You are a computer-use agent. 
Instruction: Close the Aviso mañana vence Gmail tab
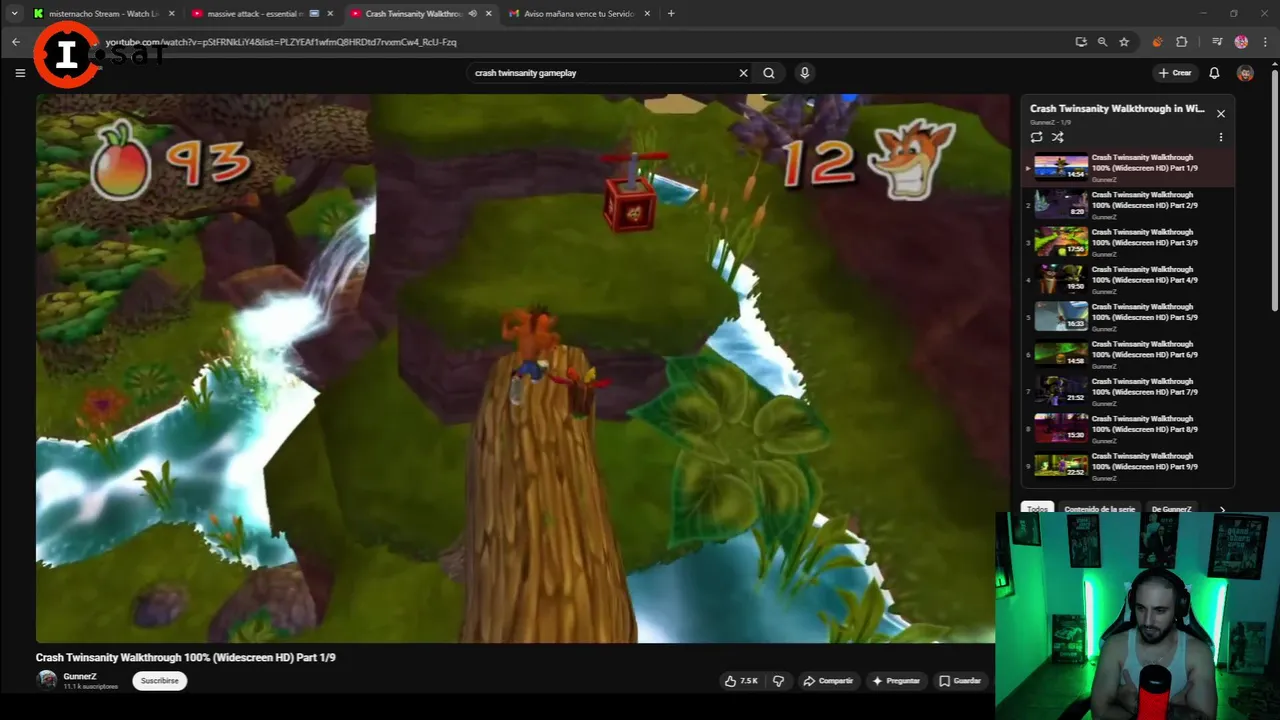click(648, 14)
